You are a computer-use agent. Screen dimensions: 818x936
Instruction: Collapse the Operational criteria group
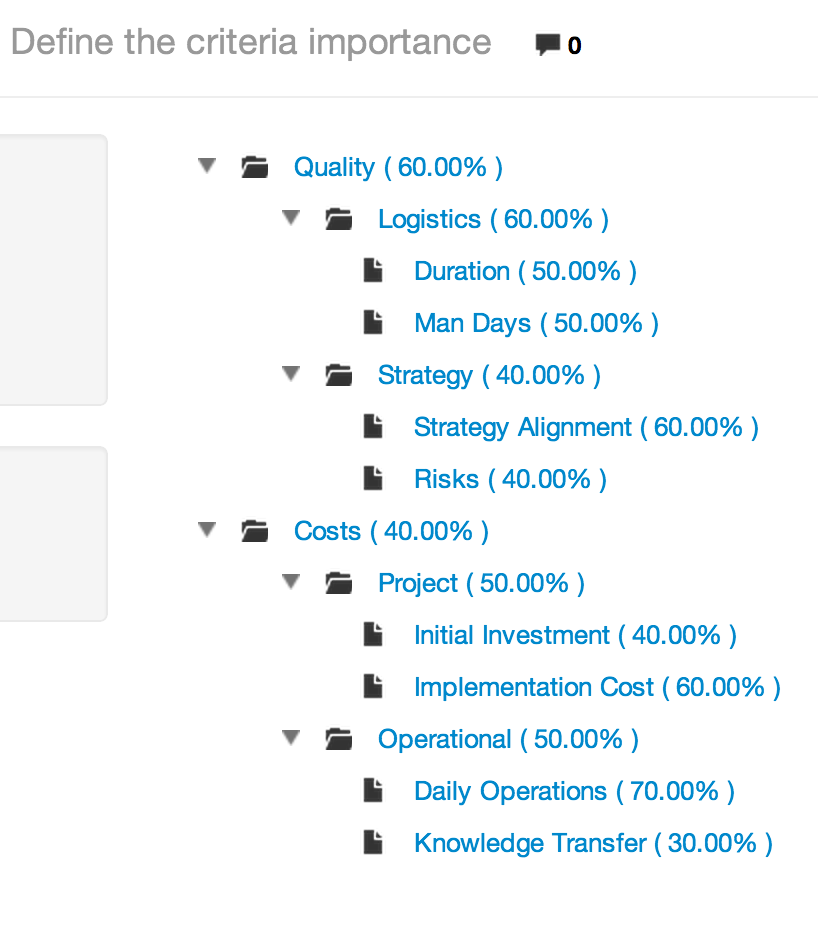[x=290, y=738]
